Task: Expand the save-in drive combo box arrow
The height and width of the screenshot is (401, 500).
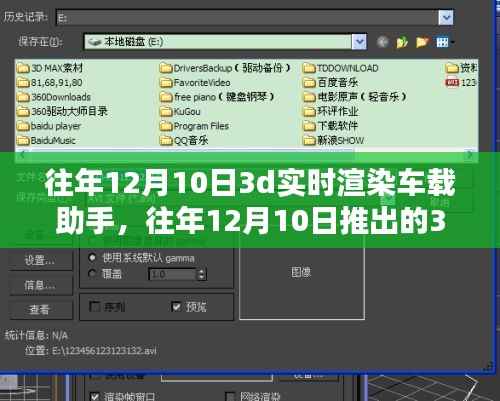Action: (359, 42)
